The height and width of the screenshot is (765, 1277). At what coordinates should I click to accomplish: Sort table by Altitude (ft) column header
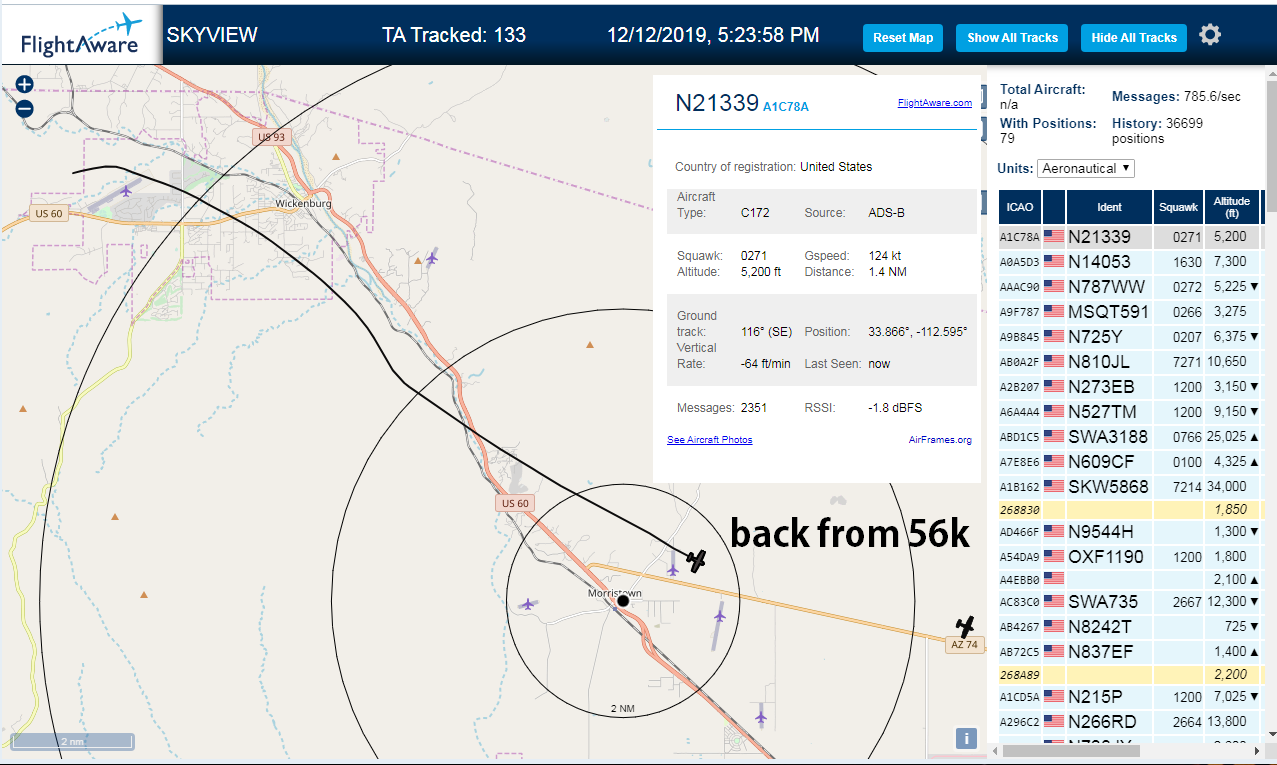pos(1232,207)
